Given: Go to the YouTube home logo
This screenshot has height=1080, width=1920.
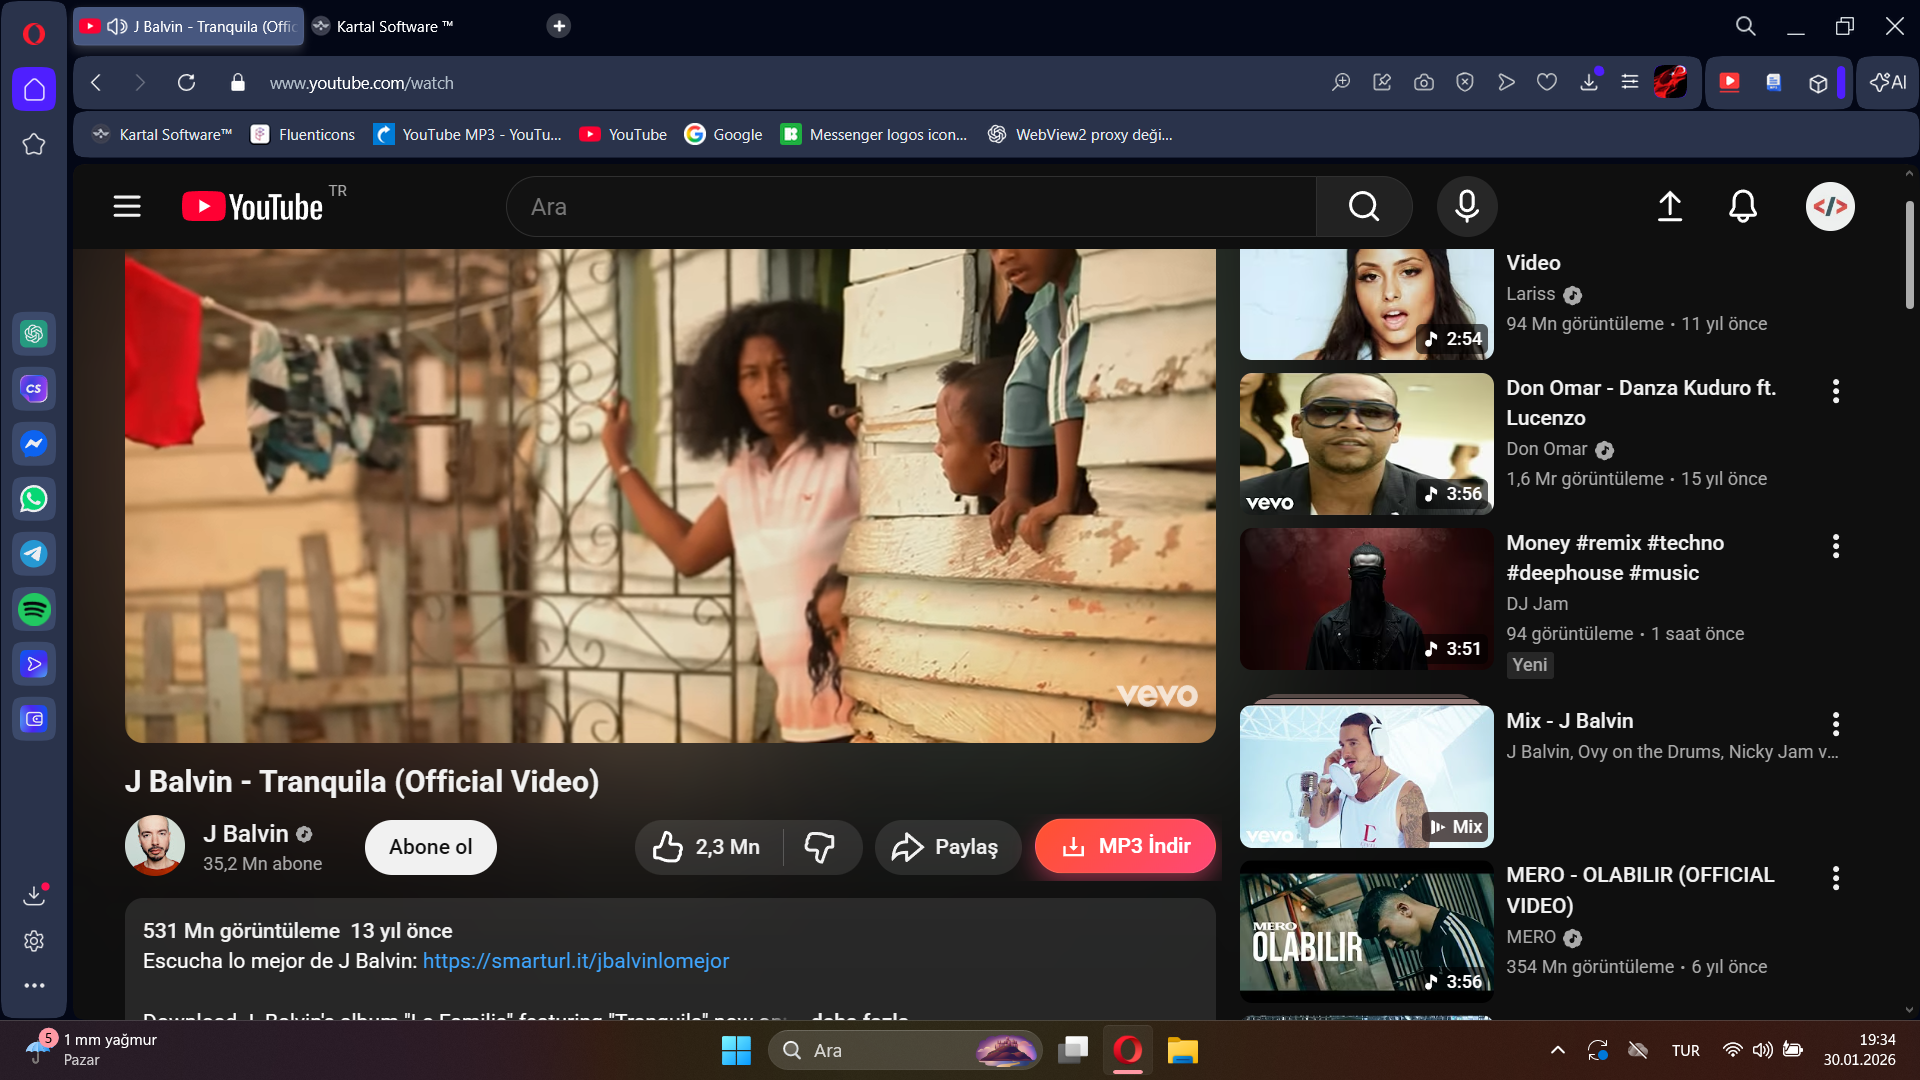Looking at the screenshot, I should (252, 207).
